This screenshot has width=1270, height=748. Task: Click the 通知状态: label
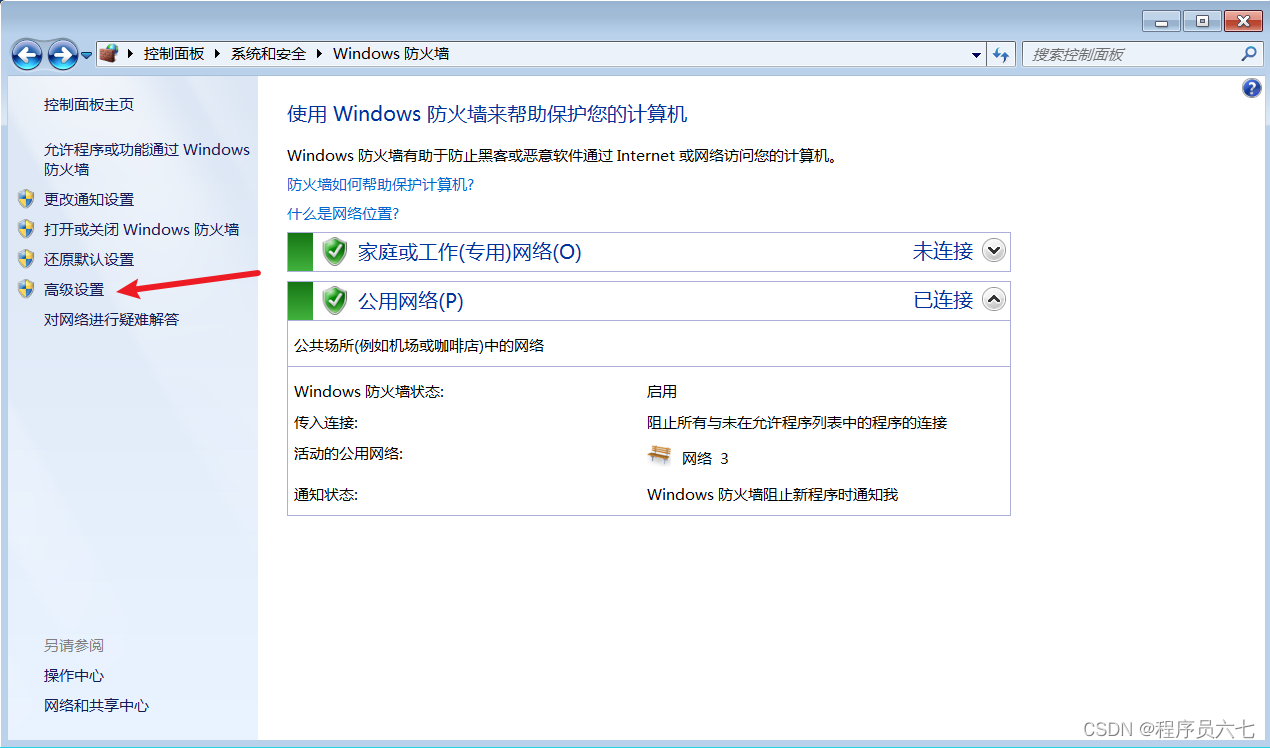pos(326,494)
